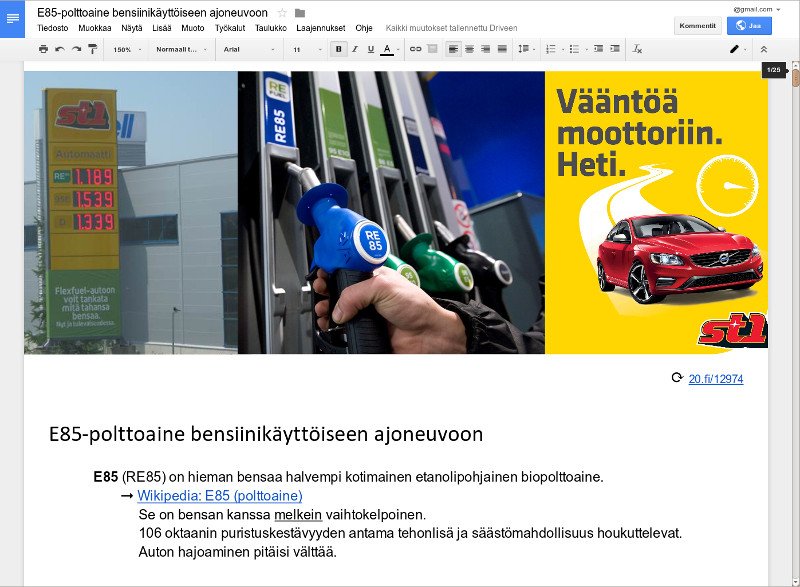Click the paint format roller icon
Viewport: 800px width, 587px height.
pyautogui.click(x=93, y=49)
